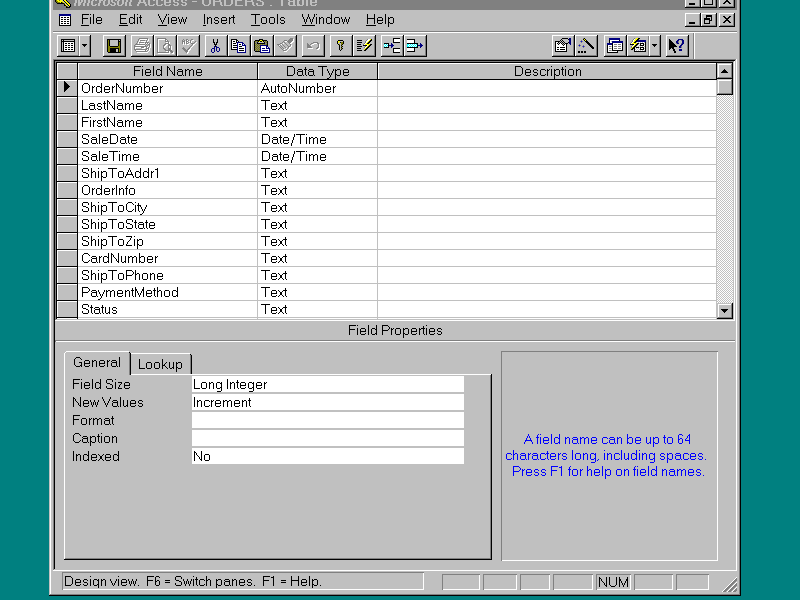The image size is (800, 600).
Task: Open the Insert menu
Action: pyautogui.click(x=219, y=19)
